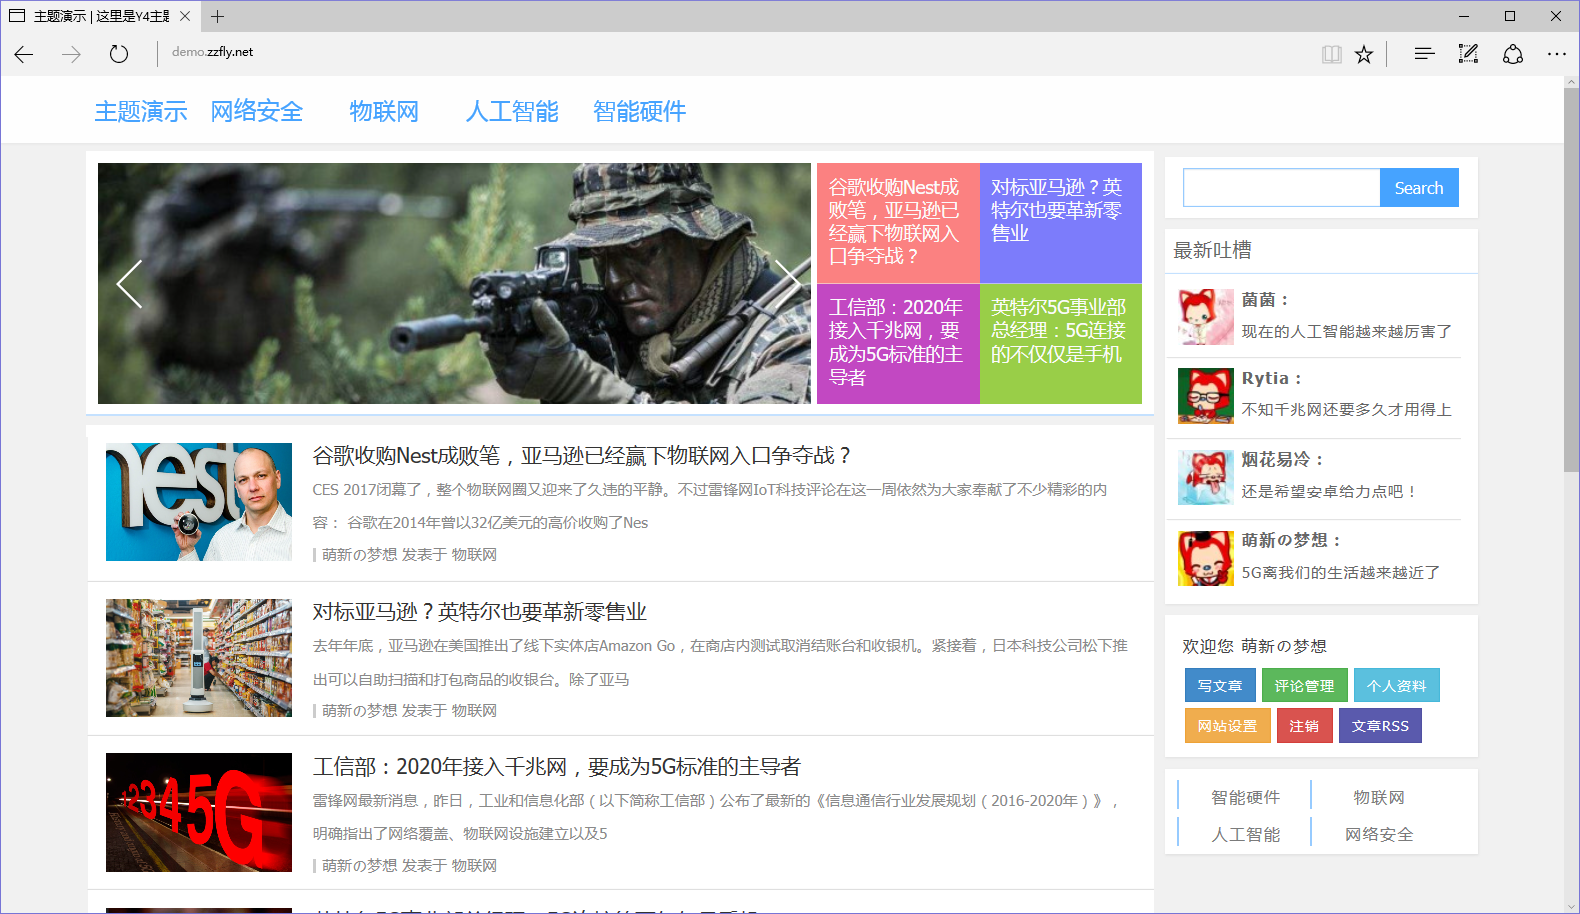Screen dimensions: 1580x914
Task: Click the 文章RSS button
Action: pyautogui.click(x=1381, y=726)
